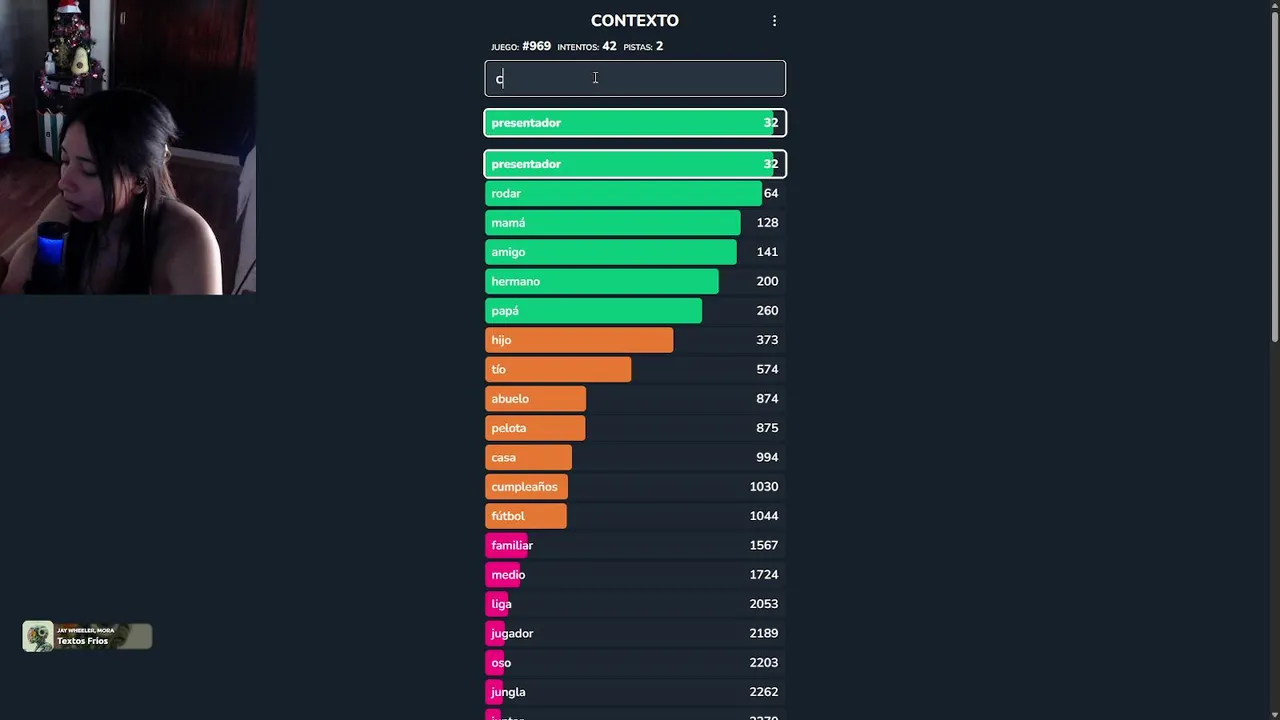Viewport: 1280px width, 720px height.
Task: Select the top presentador result bar
Action: point(635,123)
